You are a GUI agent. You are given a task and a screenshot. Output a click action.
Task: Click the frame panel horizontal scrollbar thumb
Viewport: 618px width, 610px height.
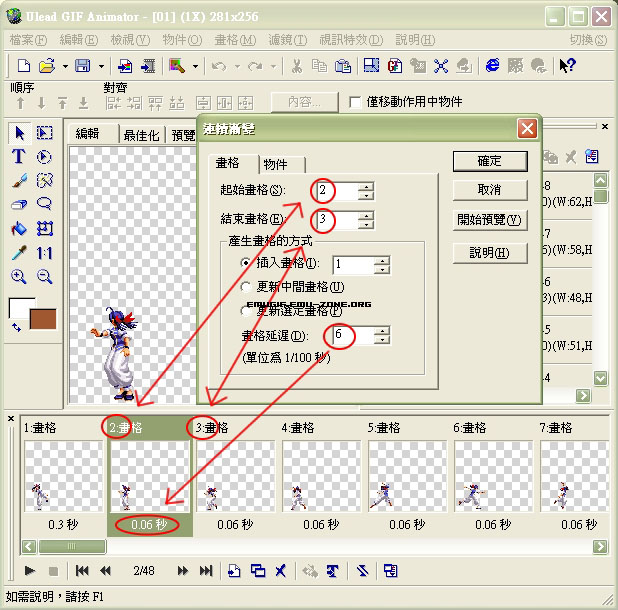(x=72, y=546)
